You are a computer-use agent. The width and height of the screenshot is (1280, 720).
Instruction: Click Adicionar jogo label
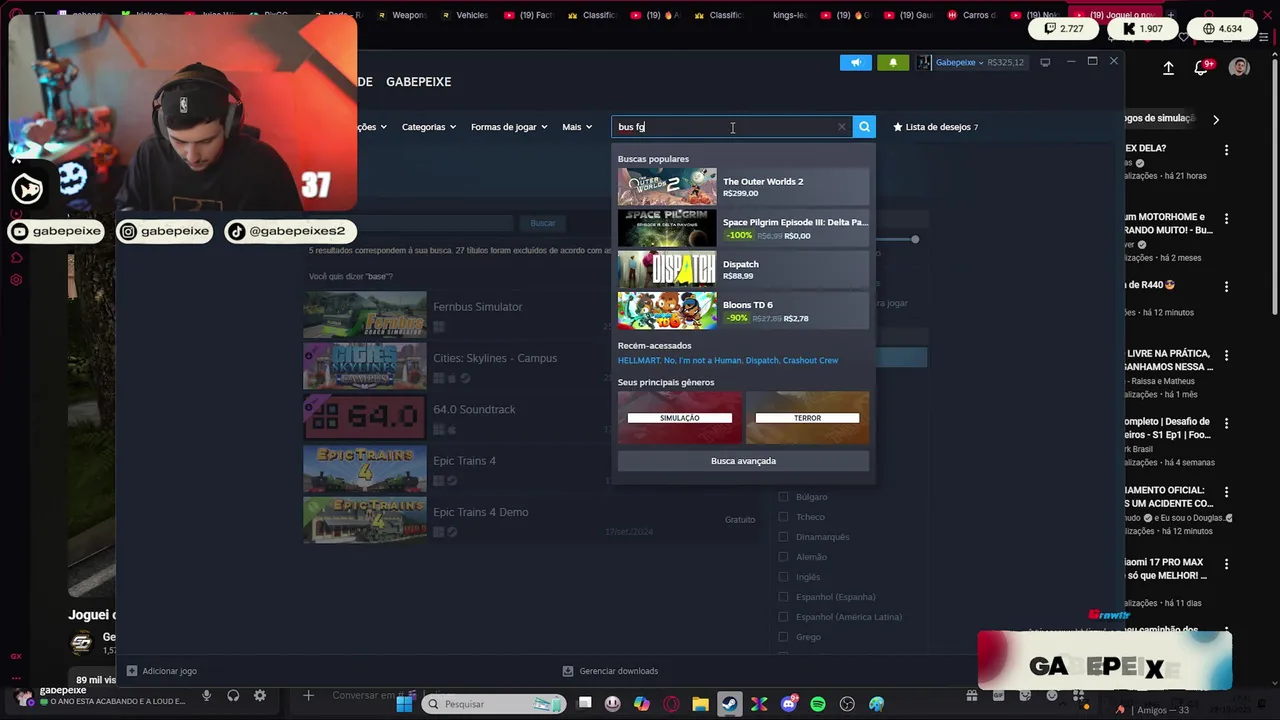[169, 671]
